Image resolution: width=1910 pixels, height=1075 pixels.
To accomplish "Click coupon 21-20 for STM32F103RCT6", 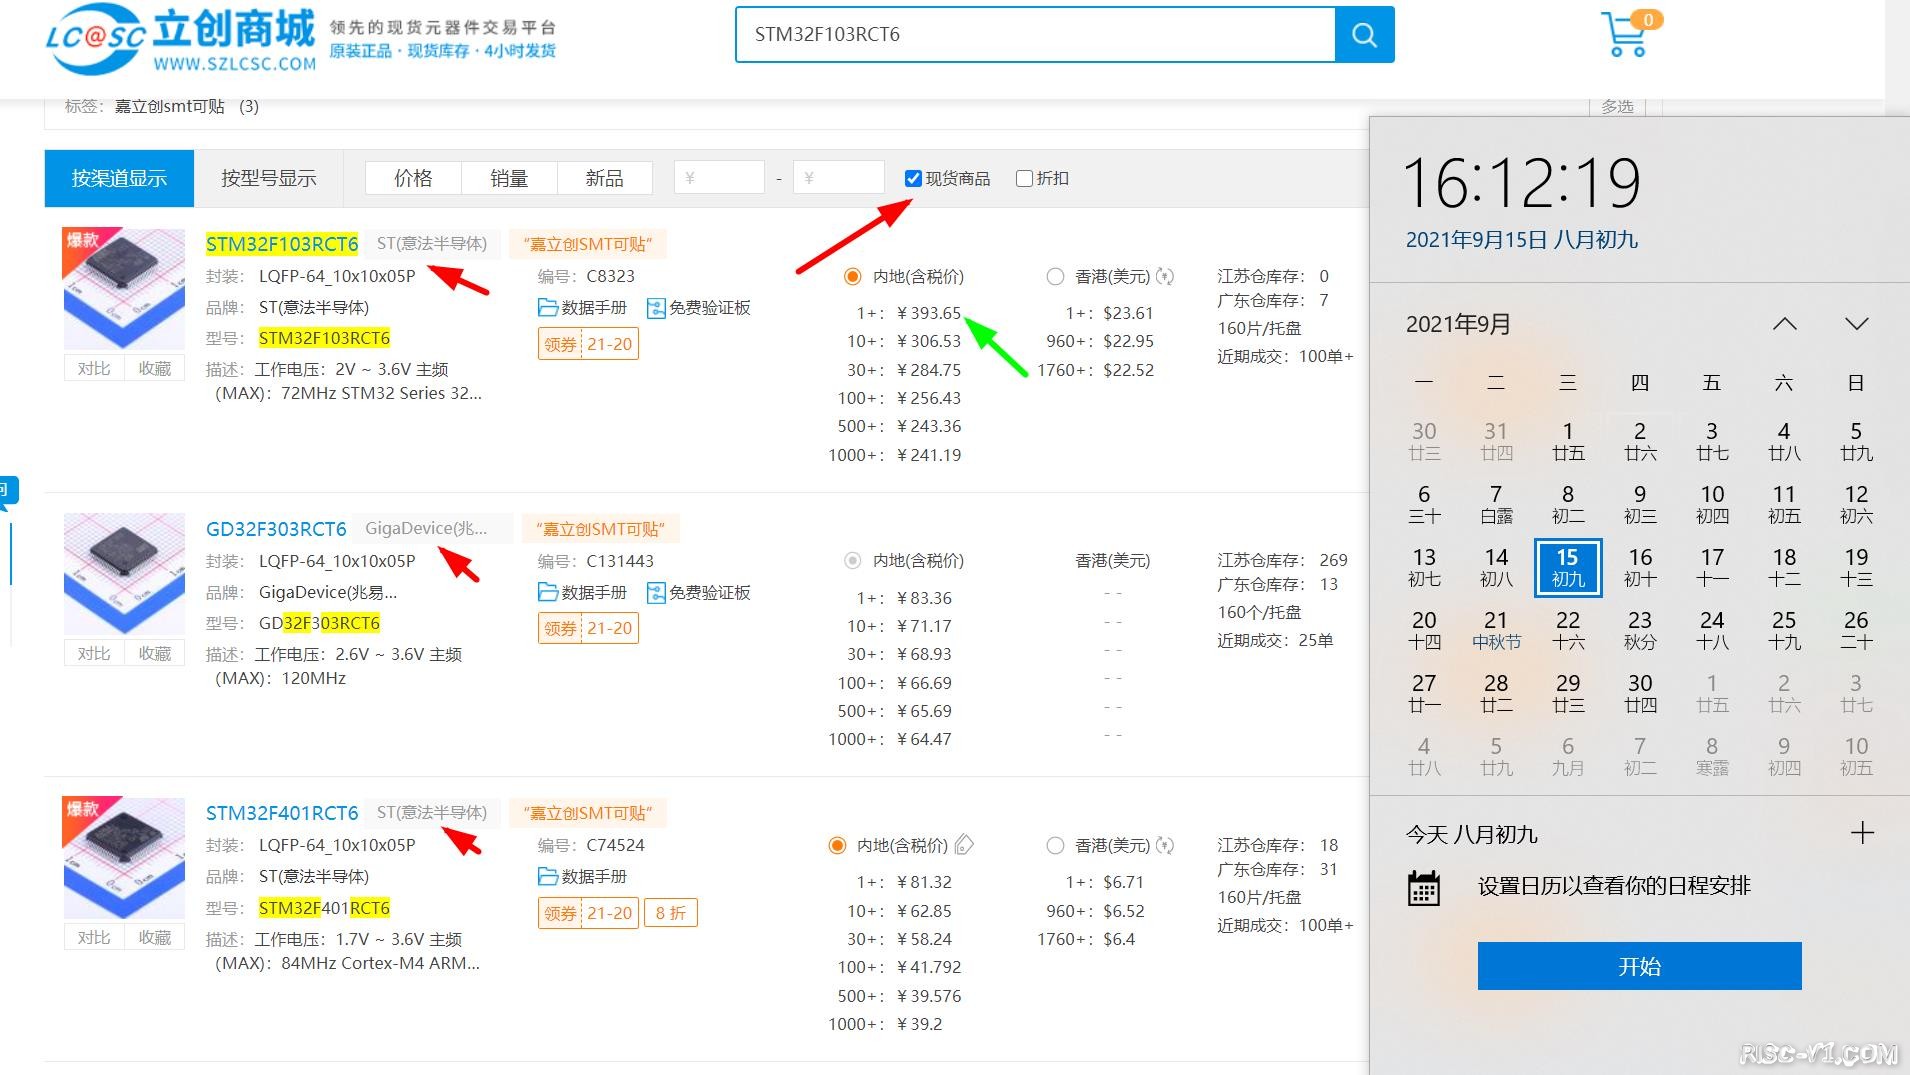I will tap(588, 344).
